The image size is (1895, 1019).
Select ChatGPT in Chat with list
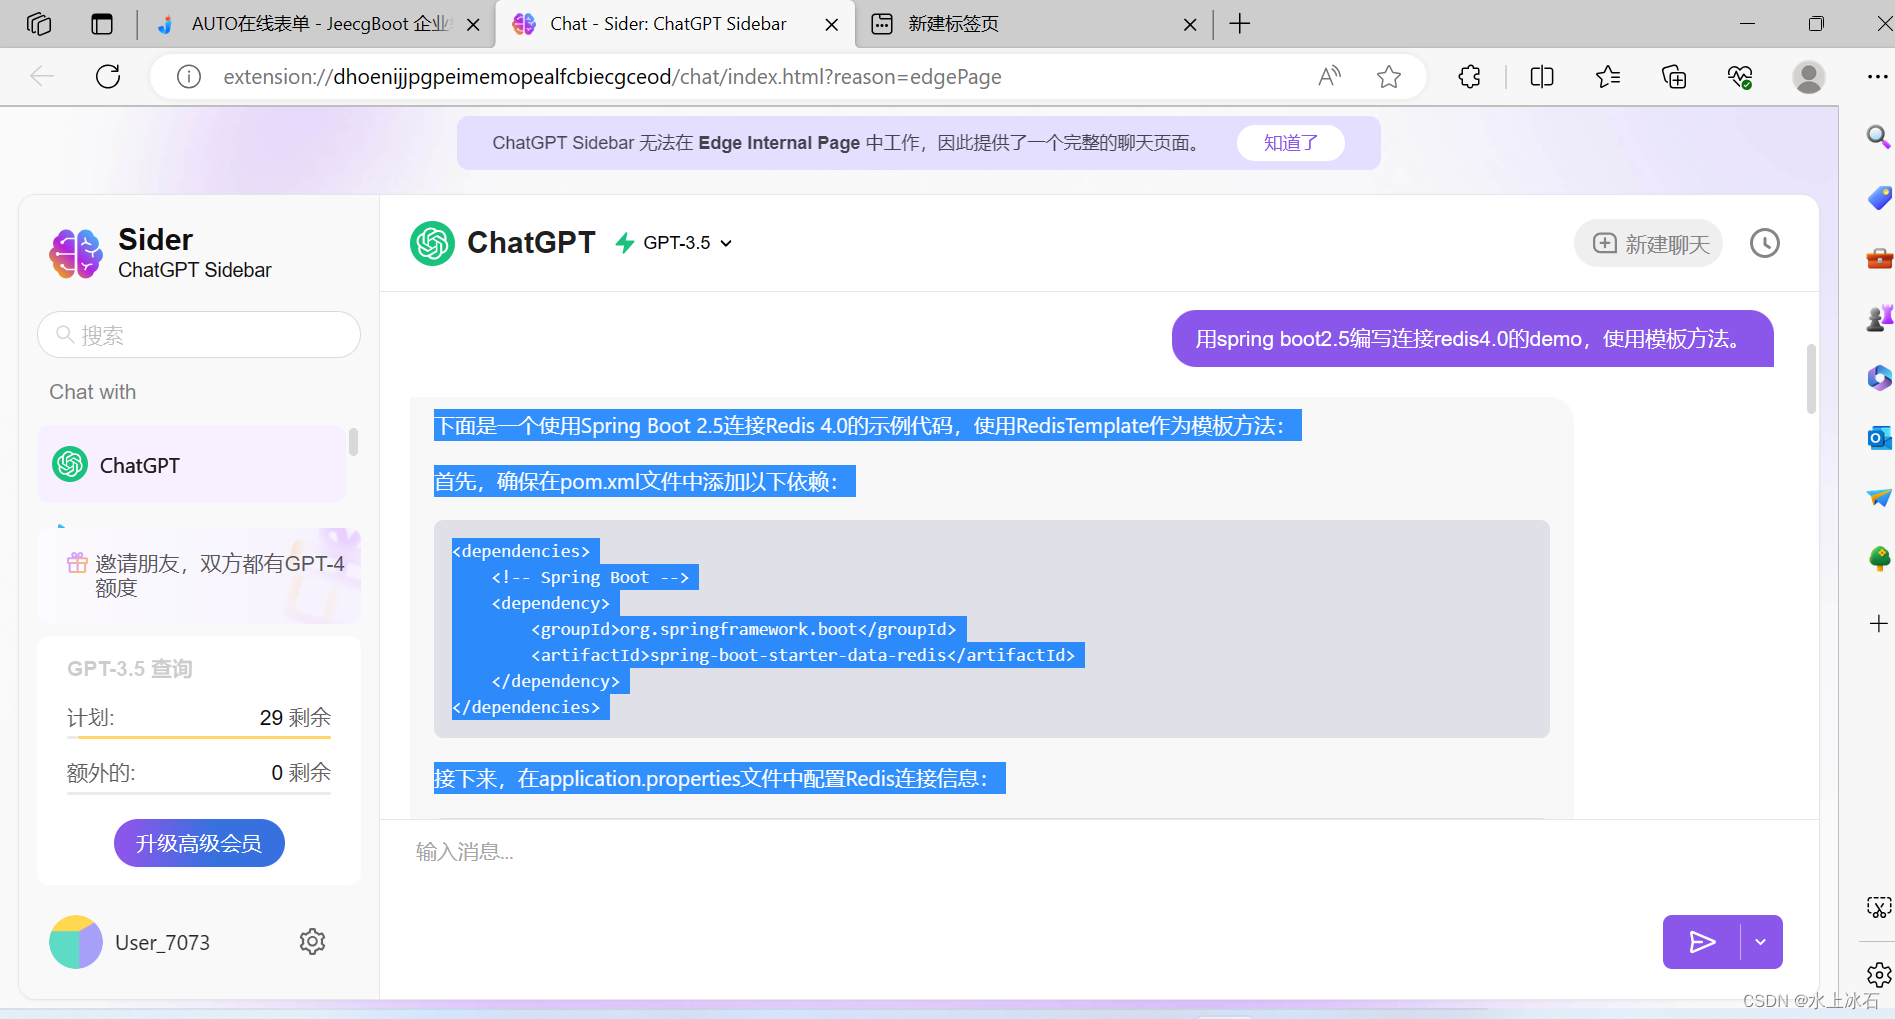tap(192, 465)
